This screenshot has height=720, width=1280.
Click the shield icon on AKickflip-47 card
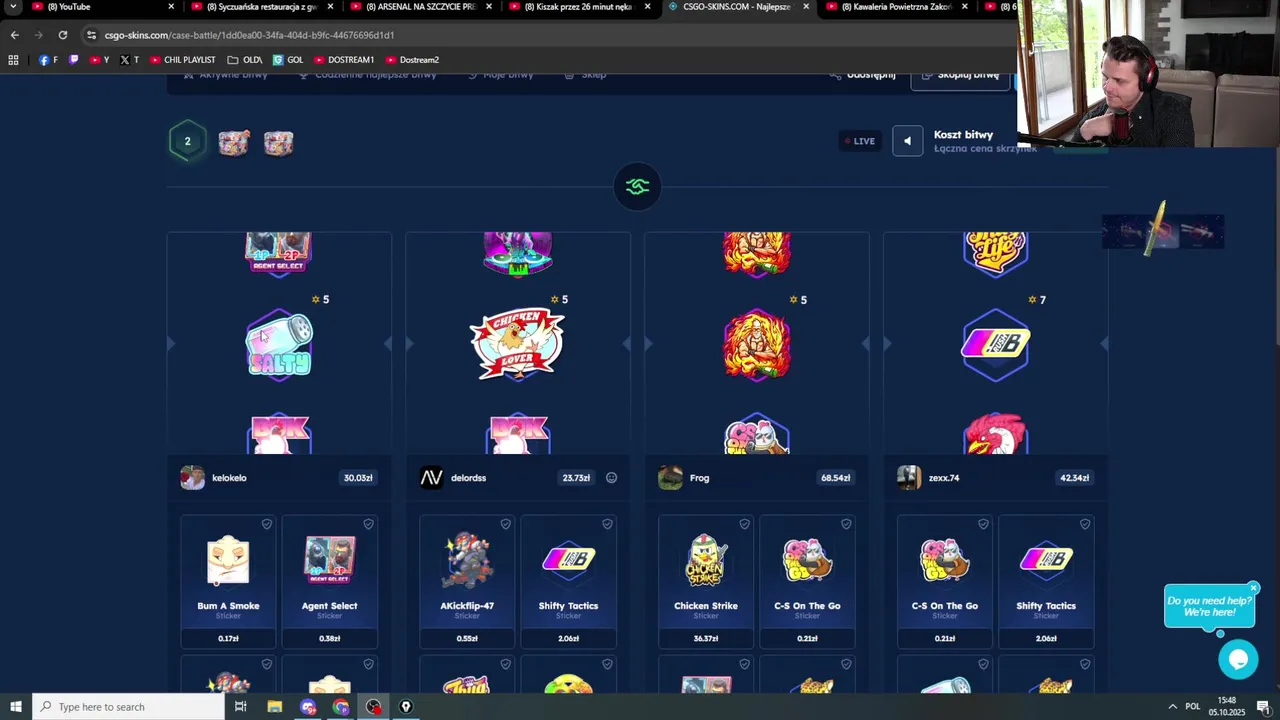(x=505, y=524)
